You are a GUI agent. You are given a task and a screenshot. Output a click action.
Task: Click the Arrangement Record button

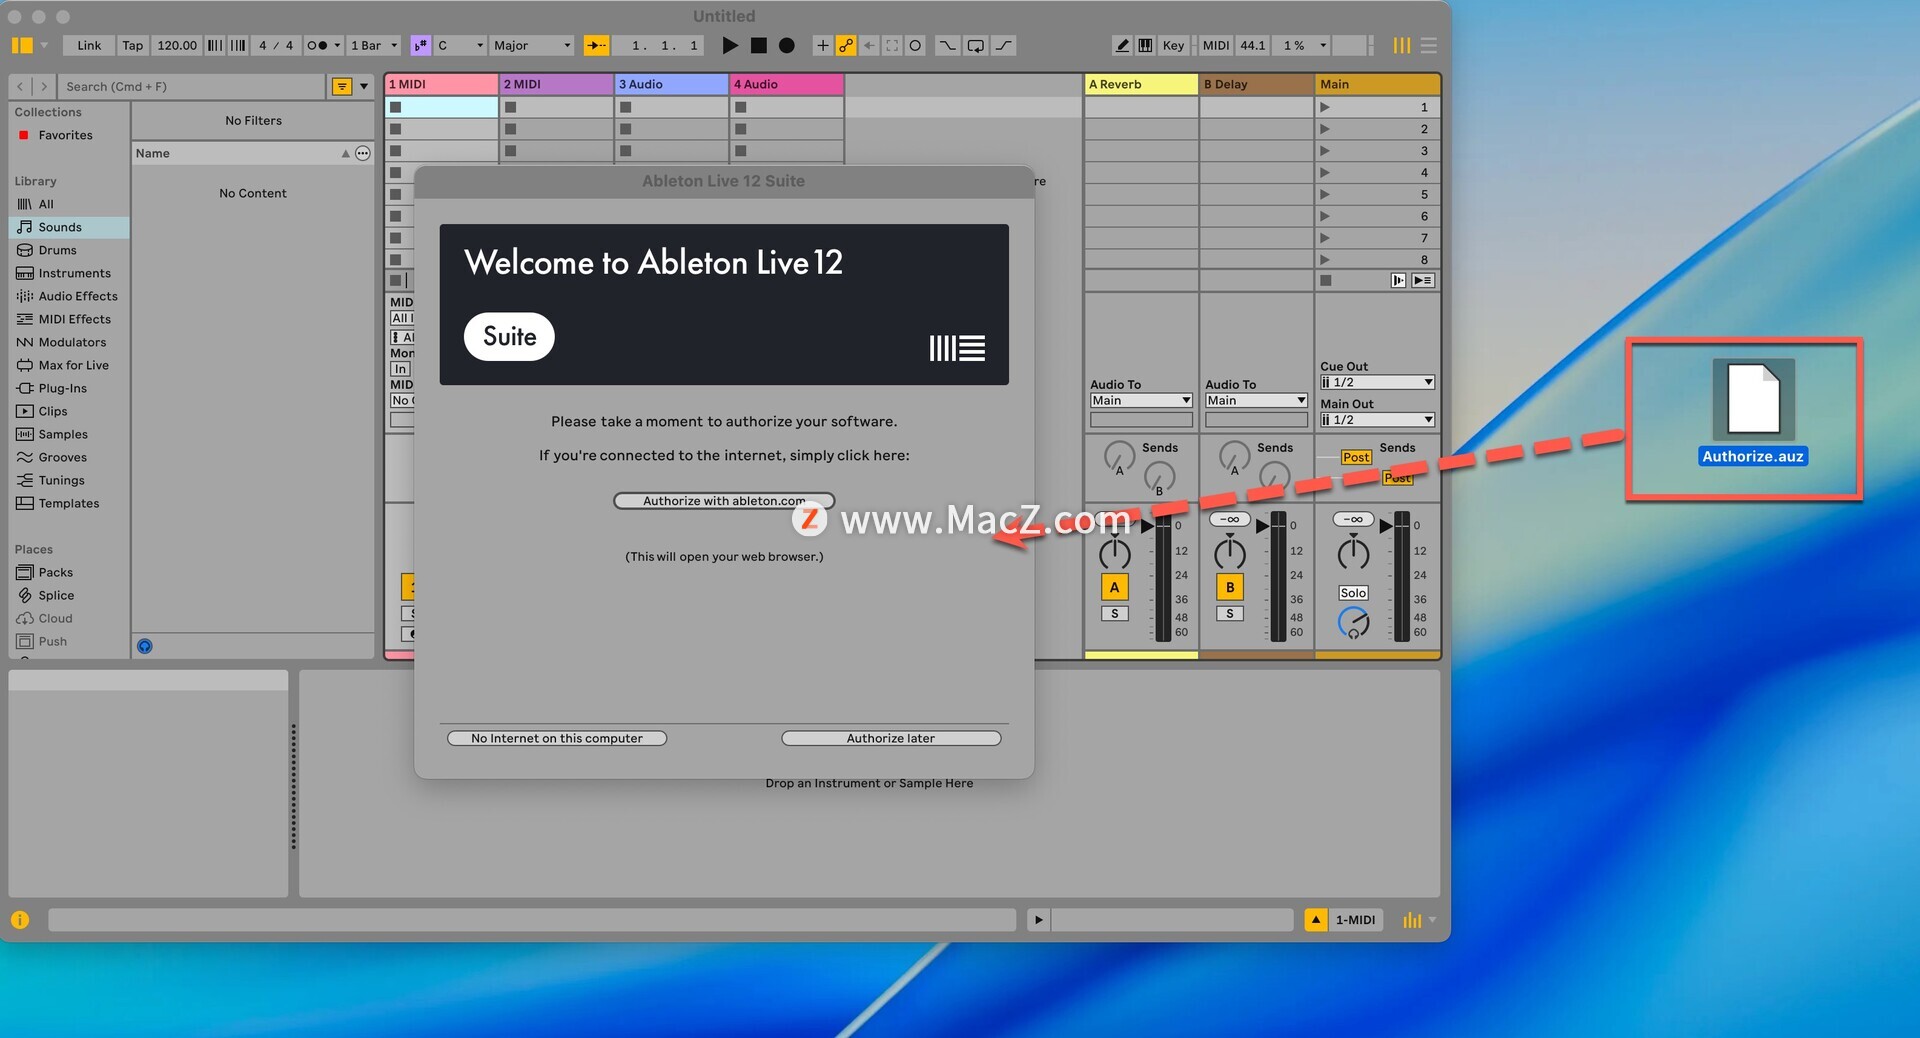point(787,45)
